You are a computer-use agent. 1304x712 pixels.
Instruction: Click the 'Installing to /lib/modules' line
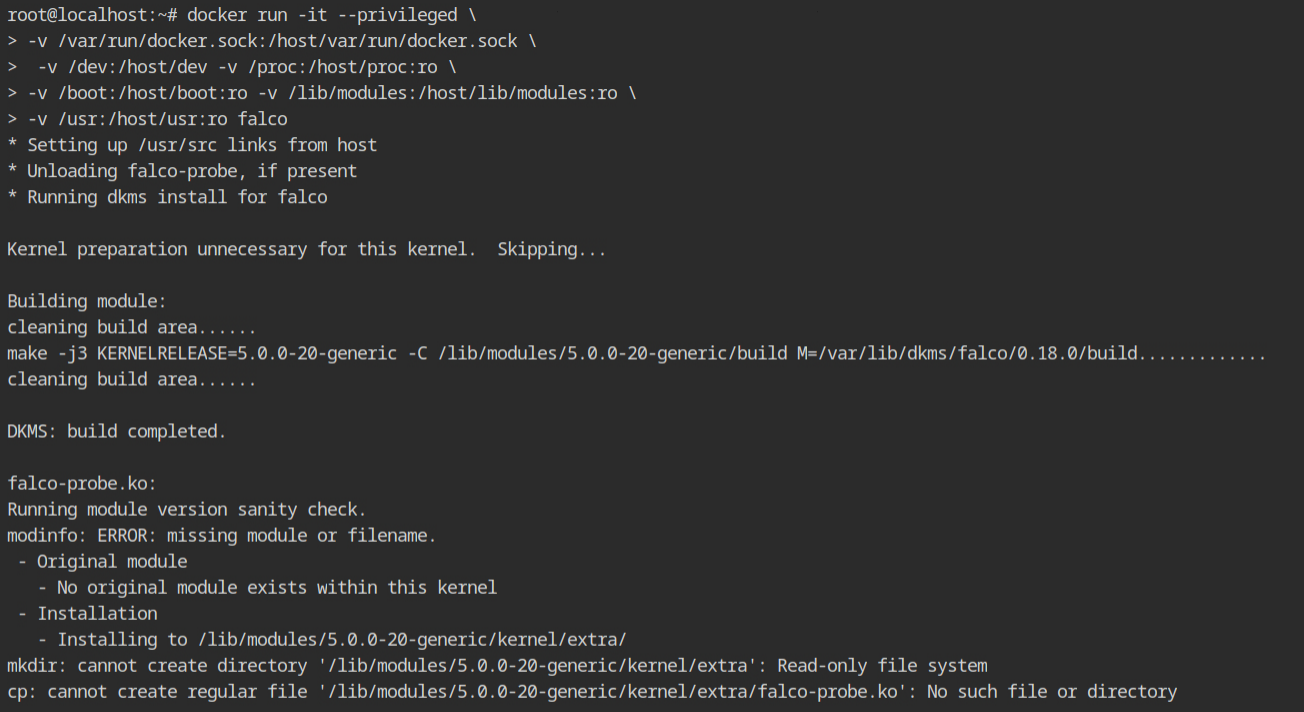pos(332,639)
